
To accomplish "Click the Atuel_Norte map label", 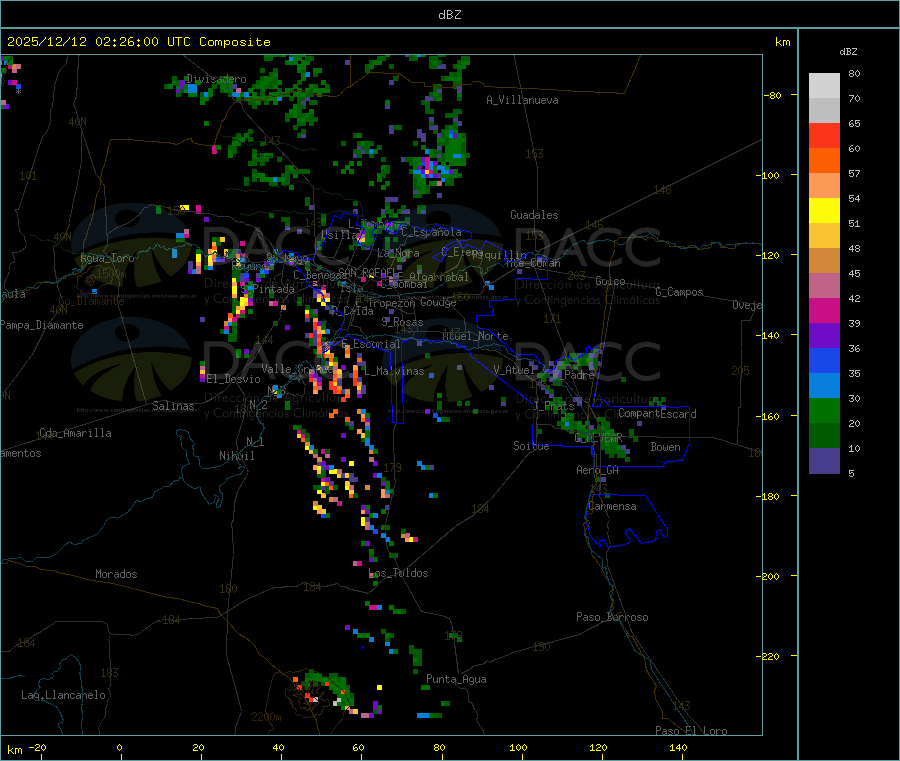I will [475, 336].
